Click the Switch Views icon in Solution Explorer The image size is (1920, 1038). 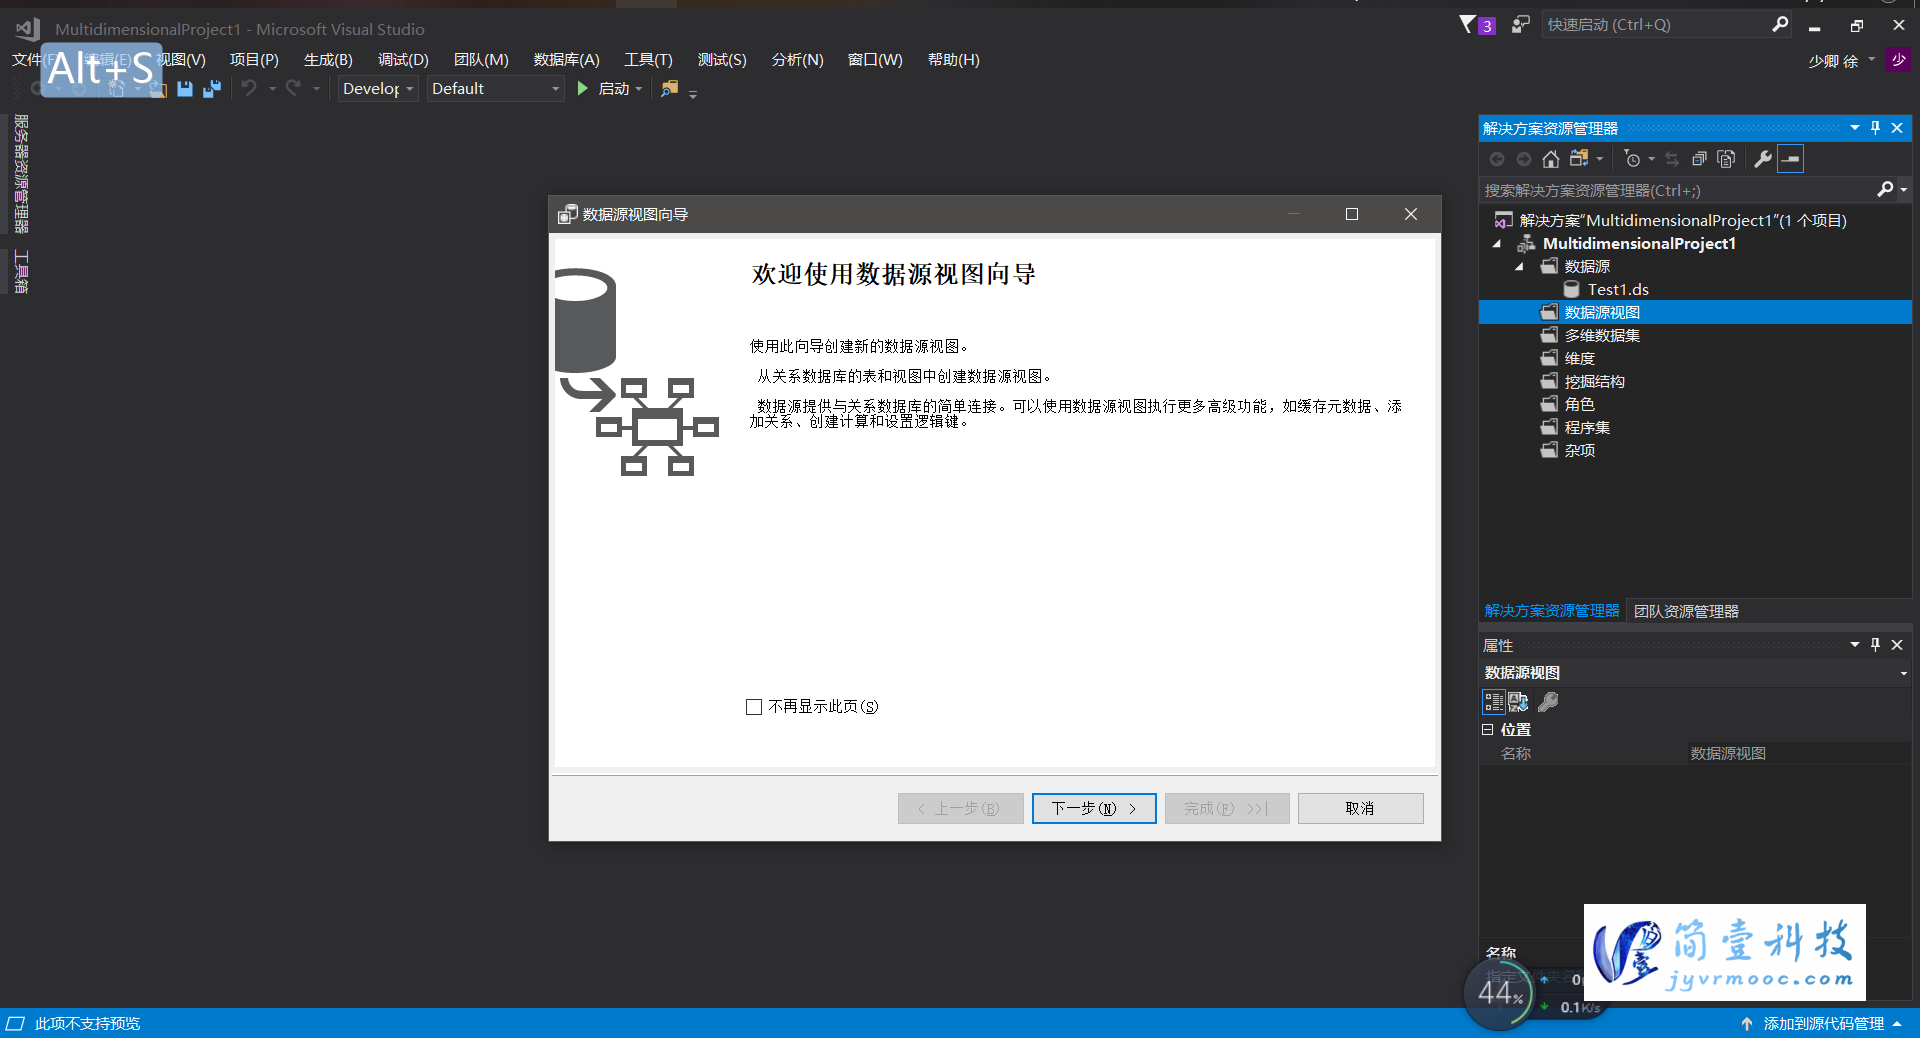[1579, 158]
